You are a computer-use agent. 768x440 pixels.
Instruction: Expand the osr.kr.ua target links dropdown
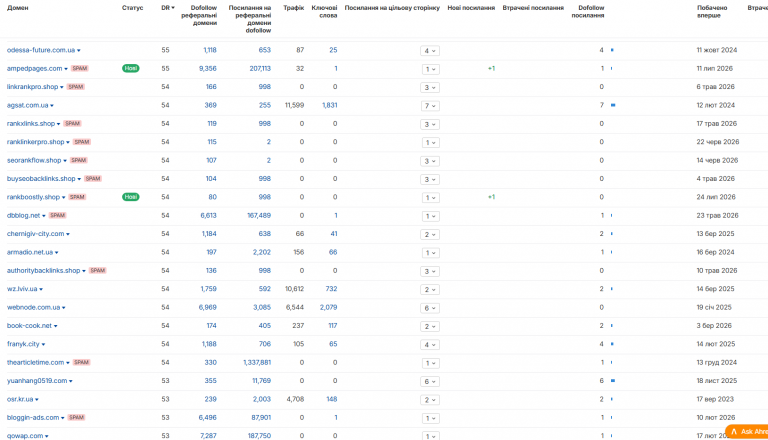[x=430, y=400]
